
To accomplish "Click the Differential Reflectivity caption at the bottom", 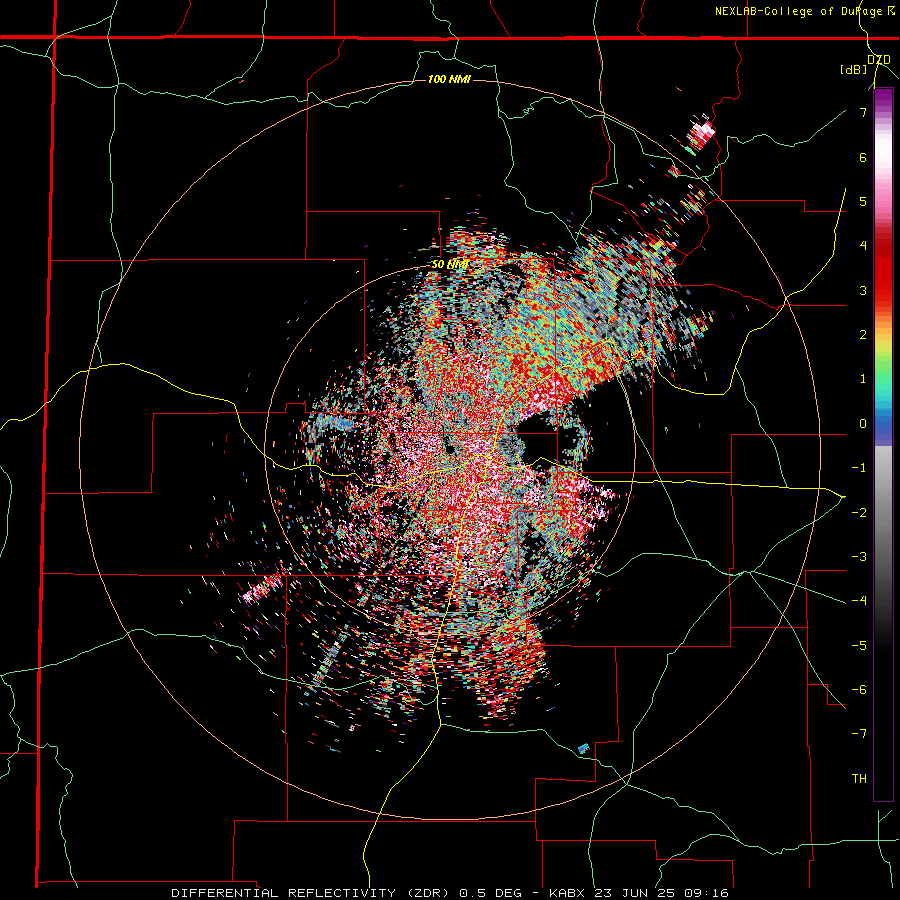I will point(450,893).
